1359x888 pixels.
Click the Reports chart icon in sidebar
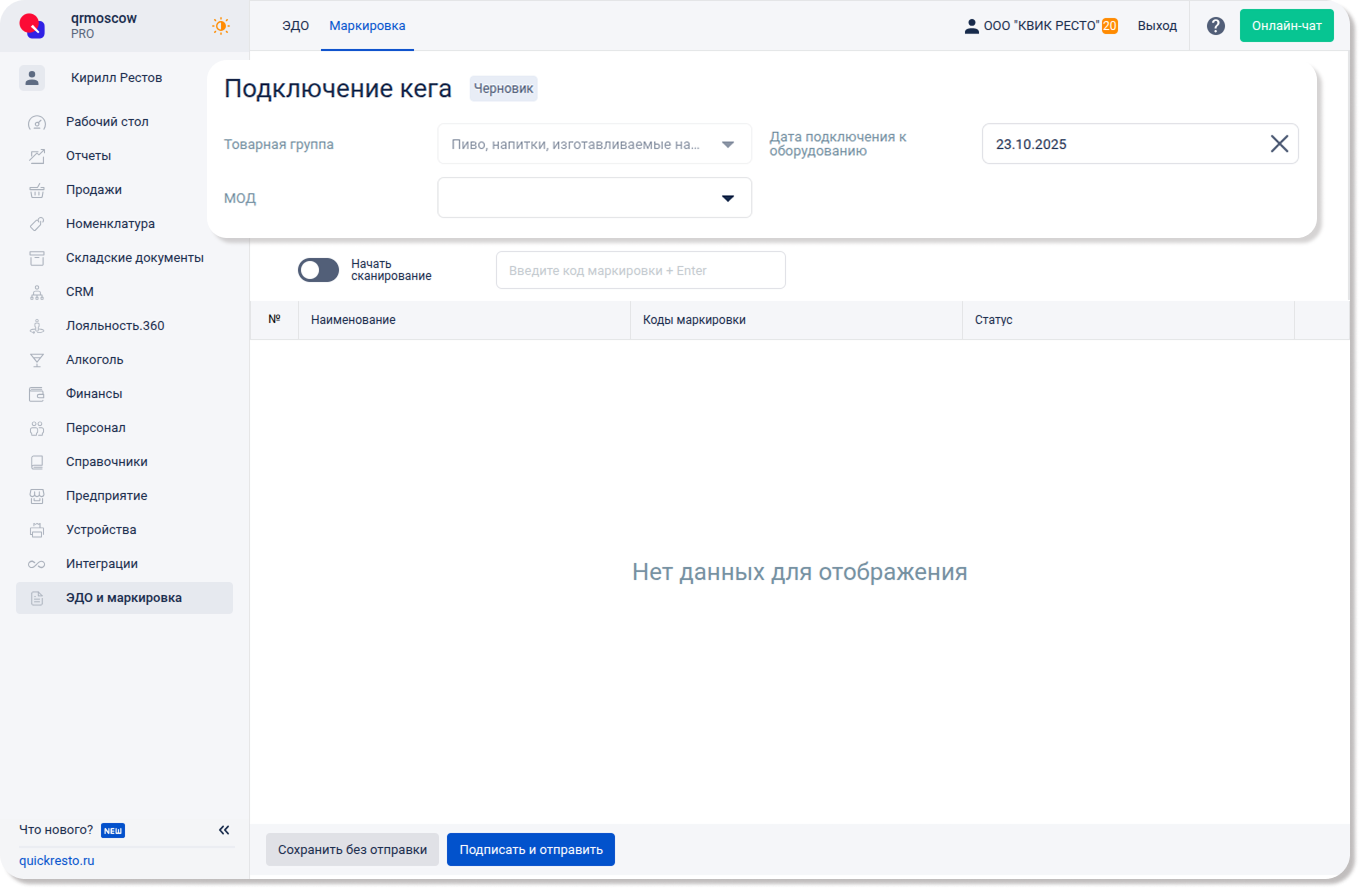click(x=37, y=156)
